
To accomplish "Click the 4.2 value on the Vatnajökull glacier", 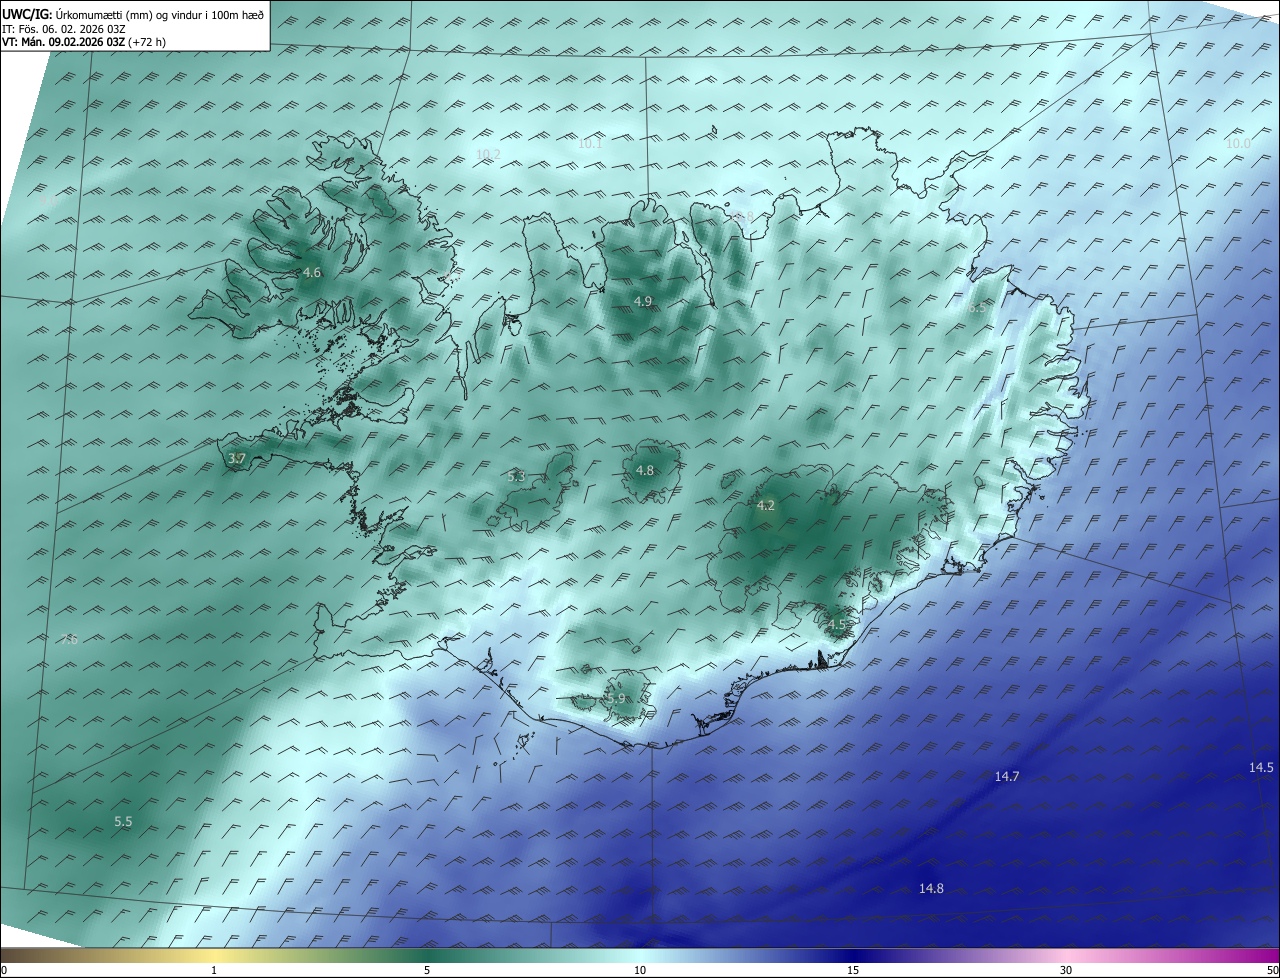I will [x=766, y=505].
